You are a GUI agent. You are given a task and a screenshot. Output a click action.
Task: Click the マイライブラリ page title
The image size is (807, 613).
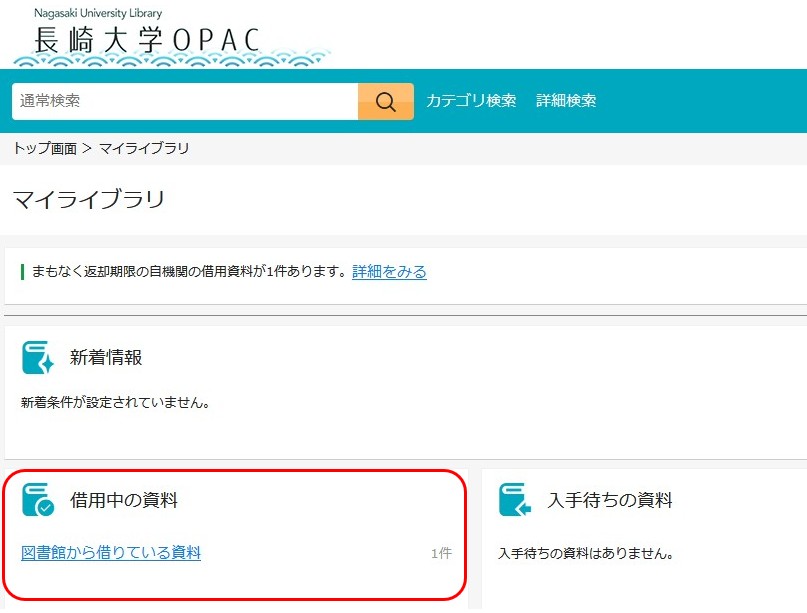[88, 199]
